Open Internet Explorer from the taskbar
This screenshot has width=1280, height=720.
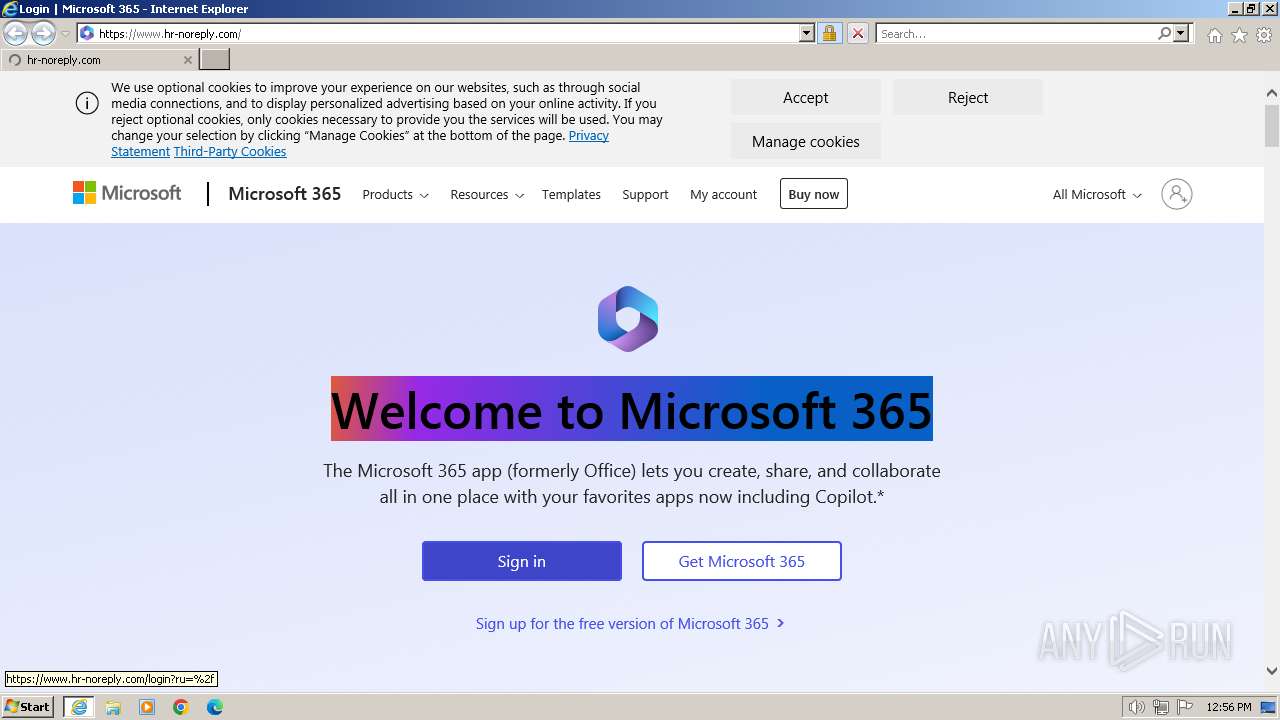coord(78,707)
